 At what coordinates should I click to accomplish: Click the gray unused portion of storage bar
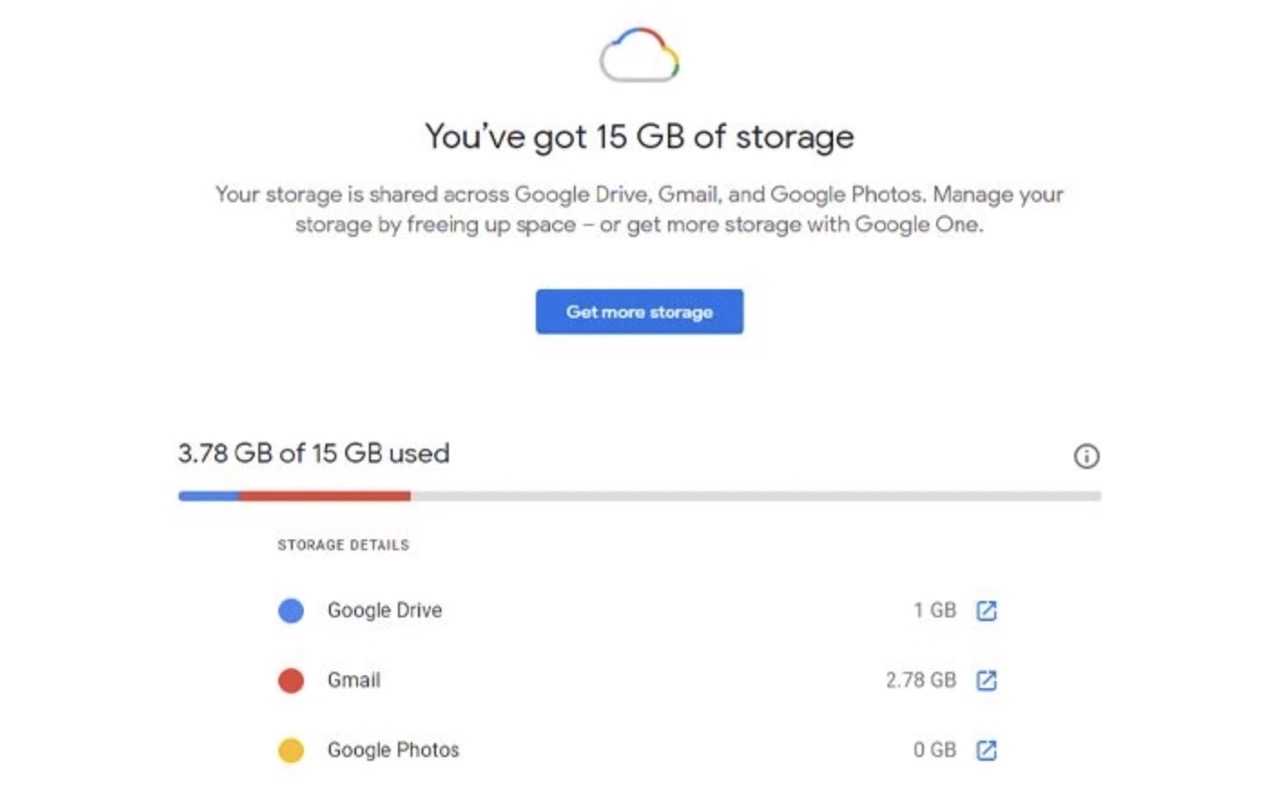755,496
